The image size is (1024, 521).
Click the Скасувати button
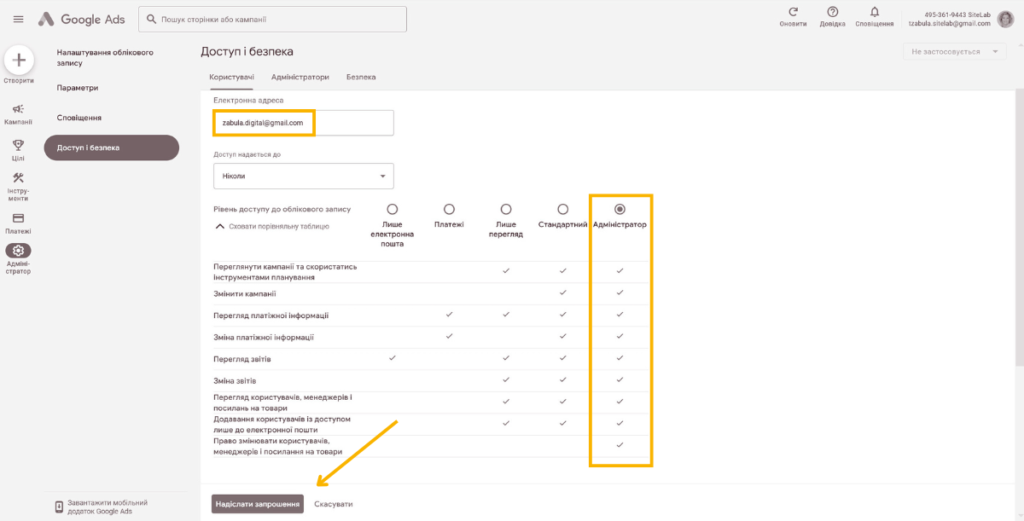(334, 504)
